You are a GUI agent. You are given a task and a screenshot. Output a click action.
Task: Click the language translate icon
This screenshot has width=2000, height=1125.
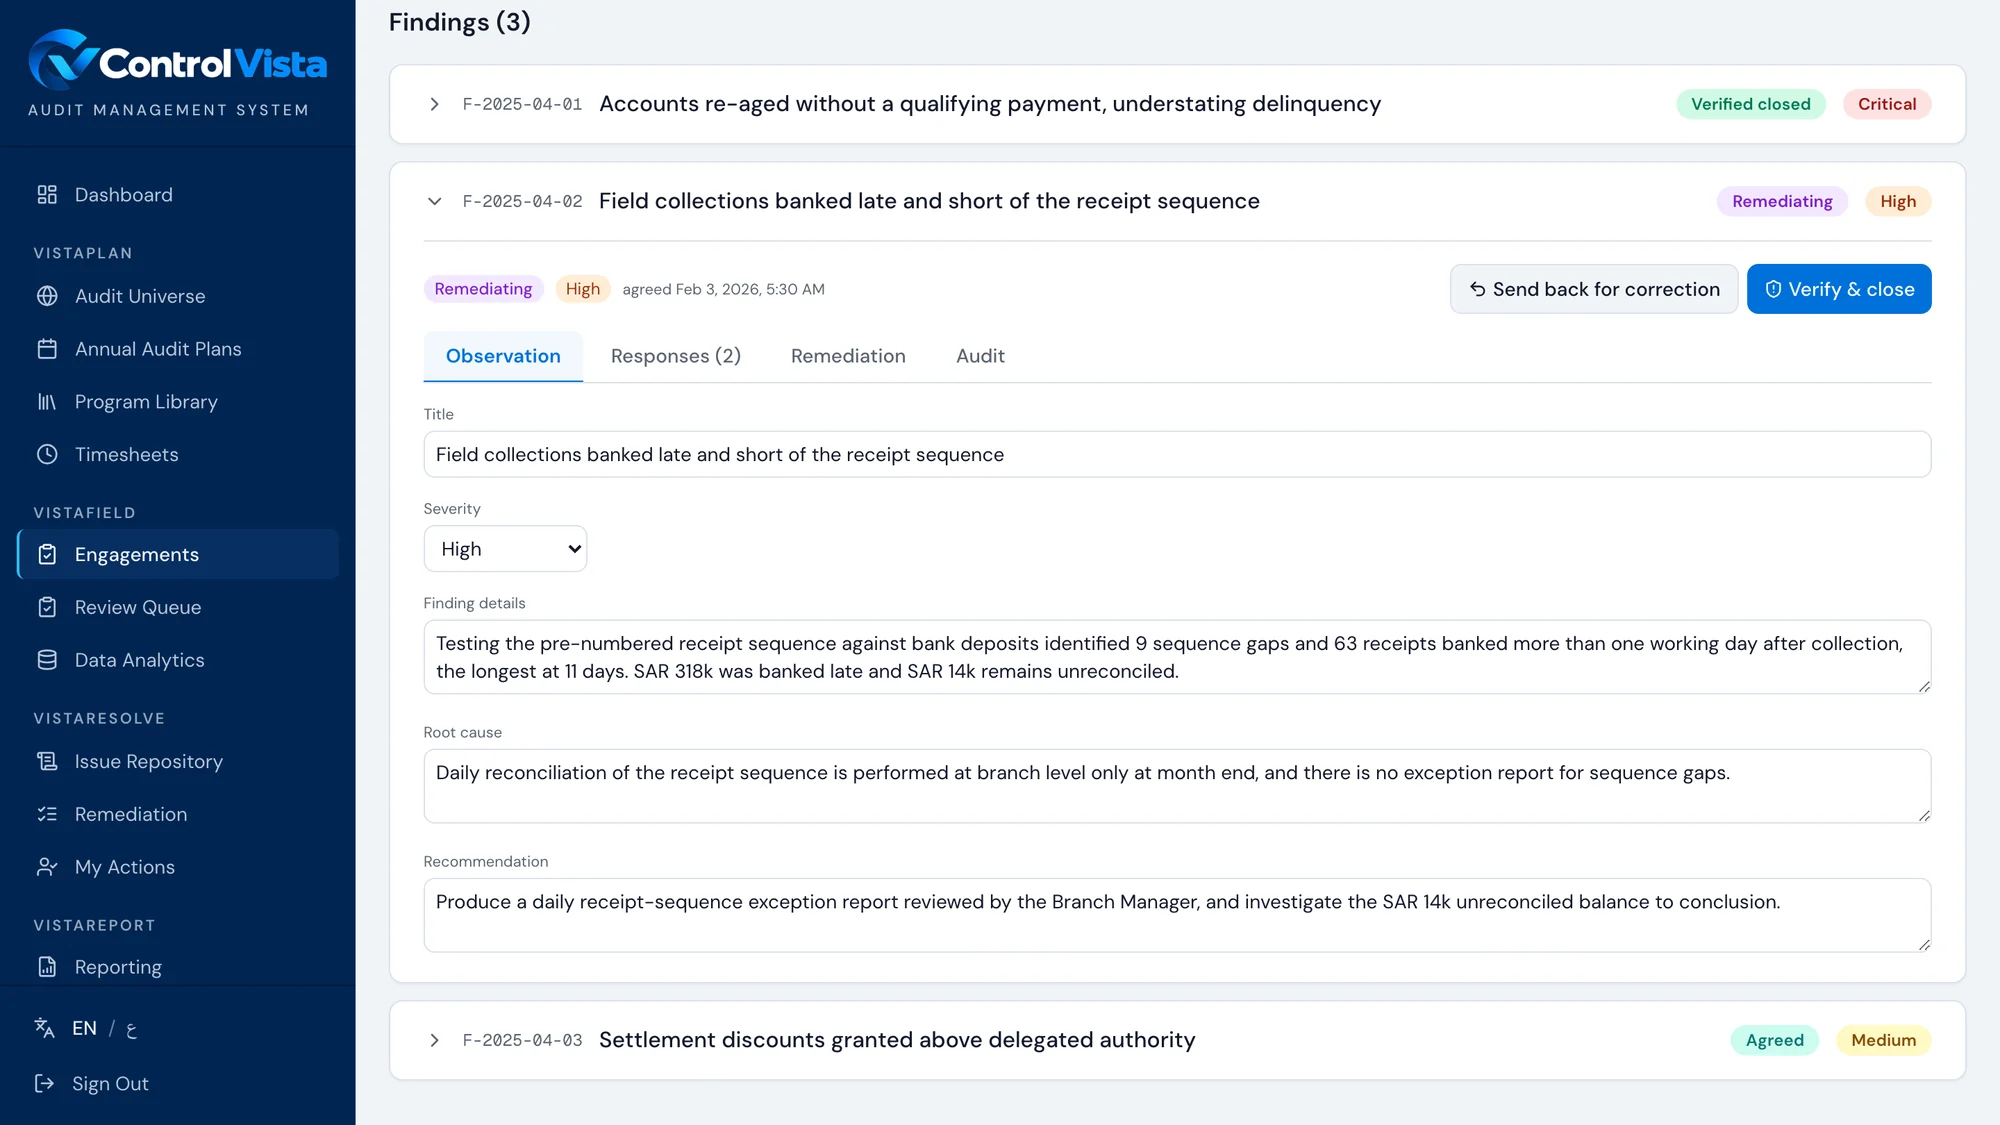pos(44,1028)
